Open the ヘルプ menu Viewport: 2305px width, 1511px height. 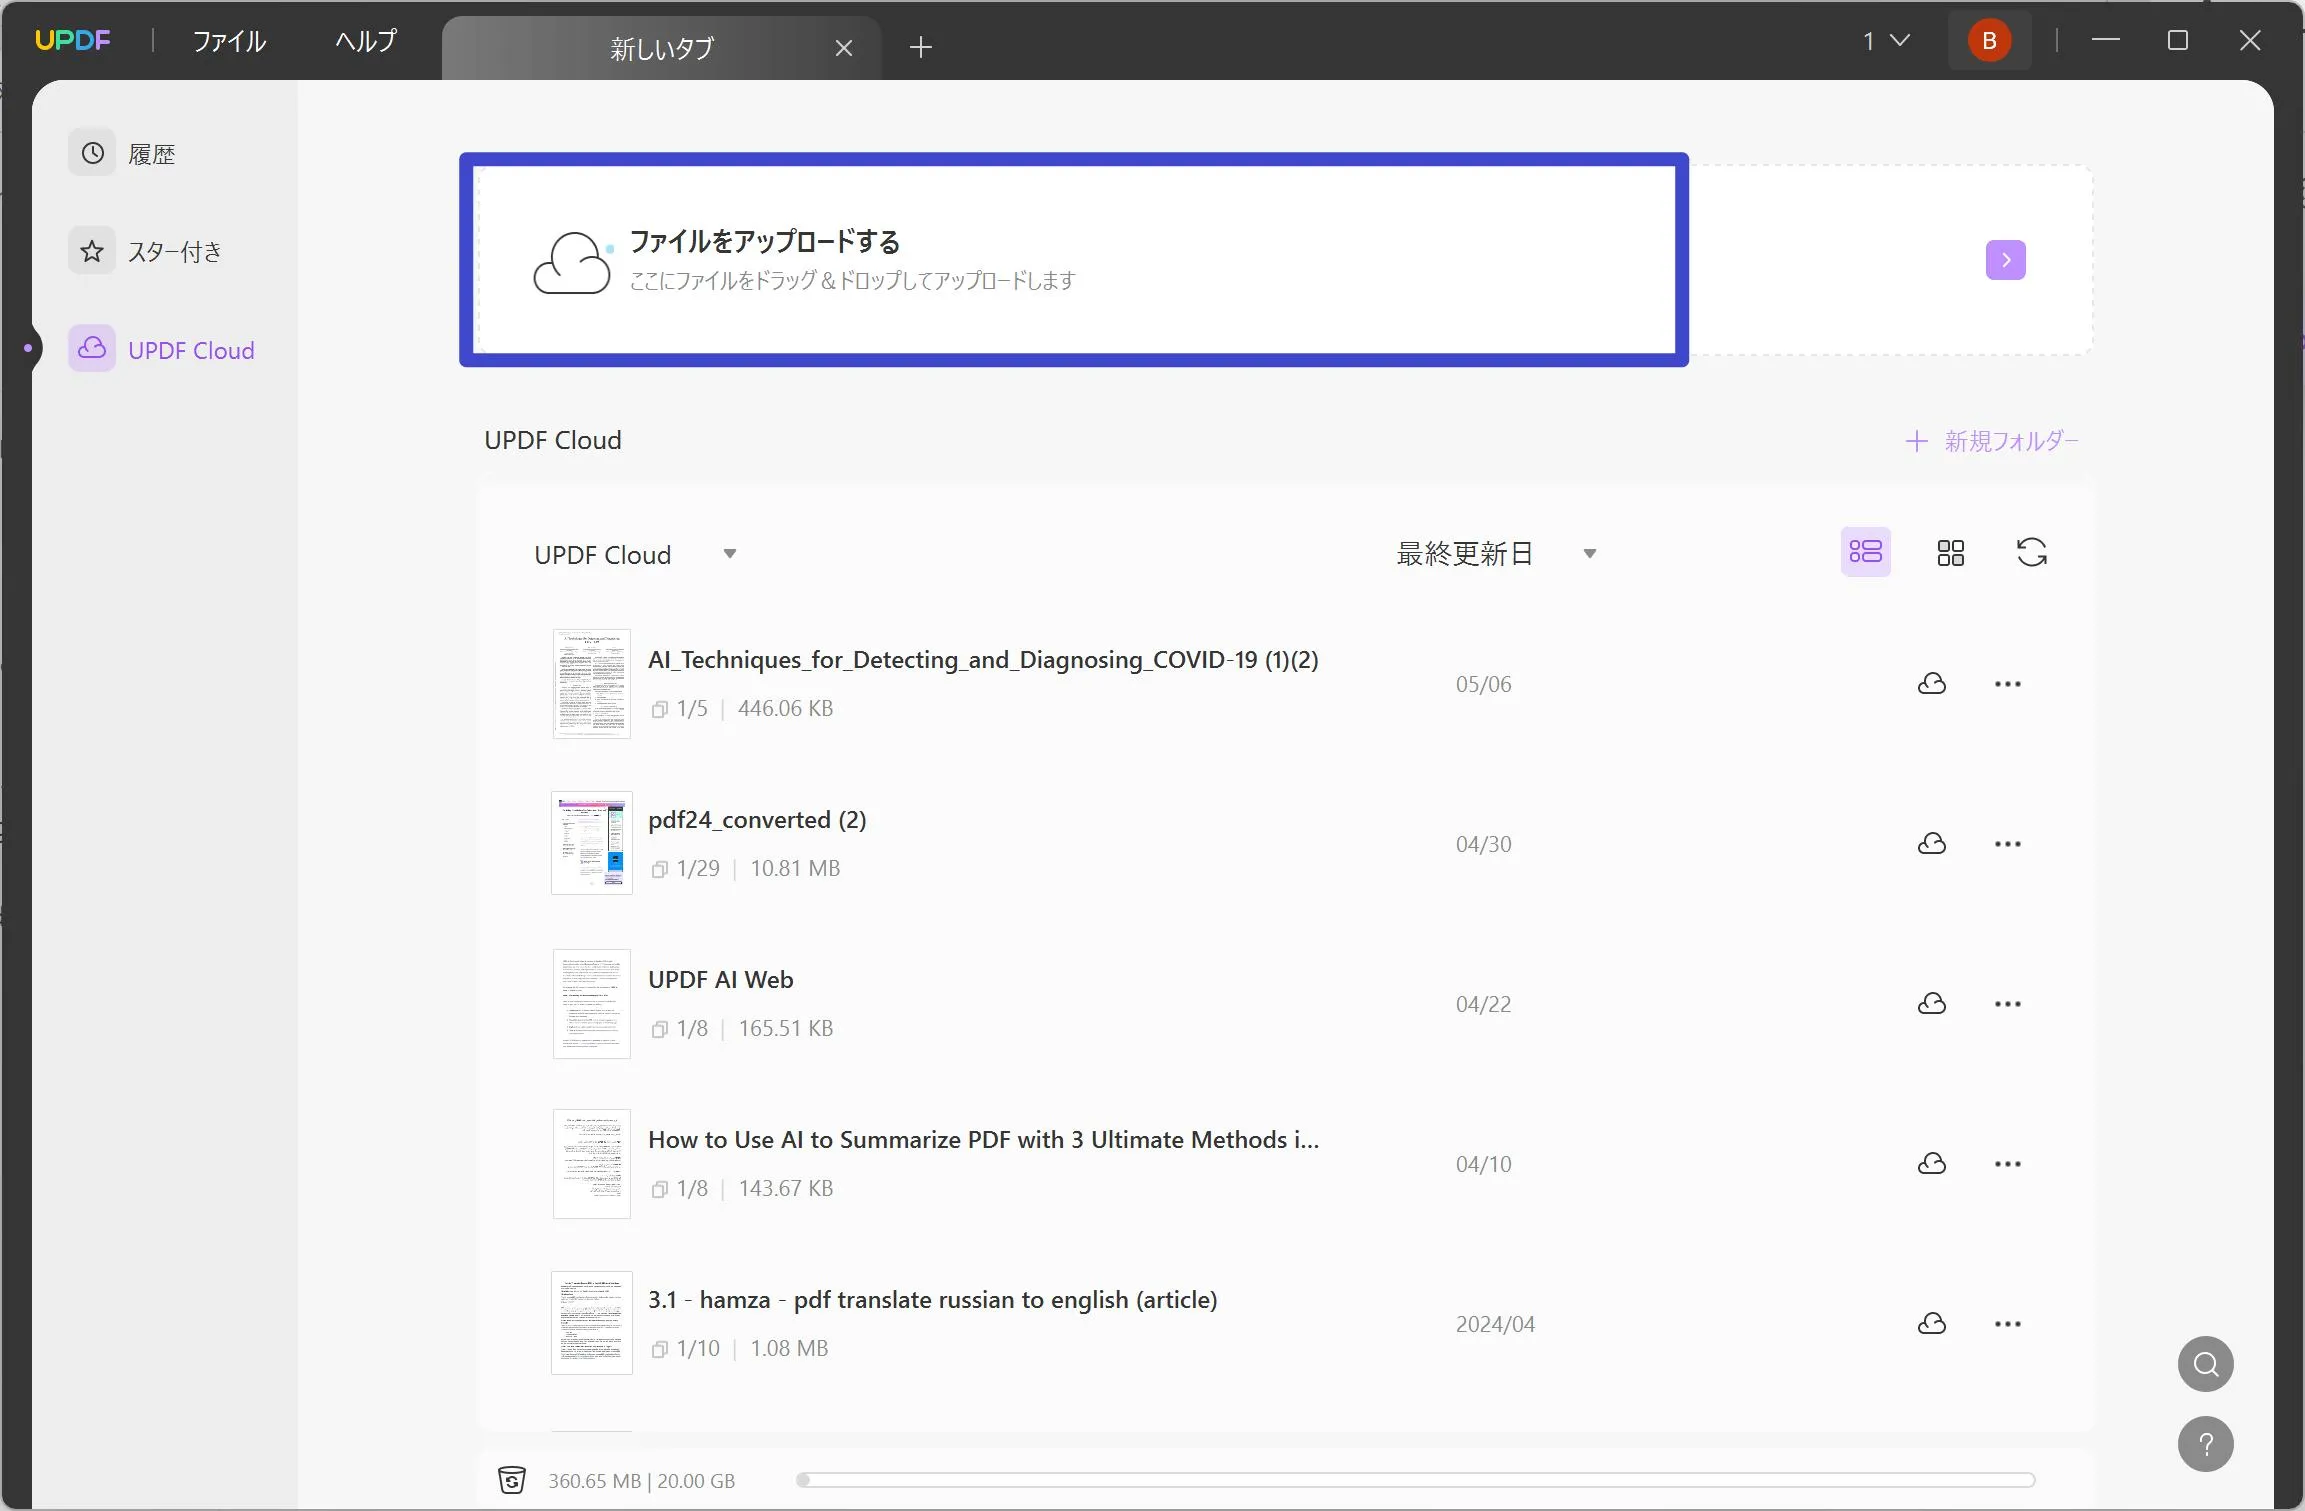coord(366,41)
